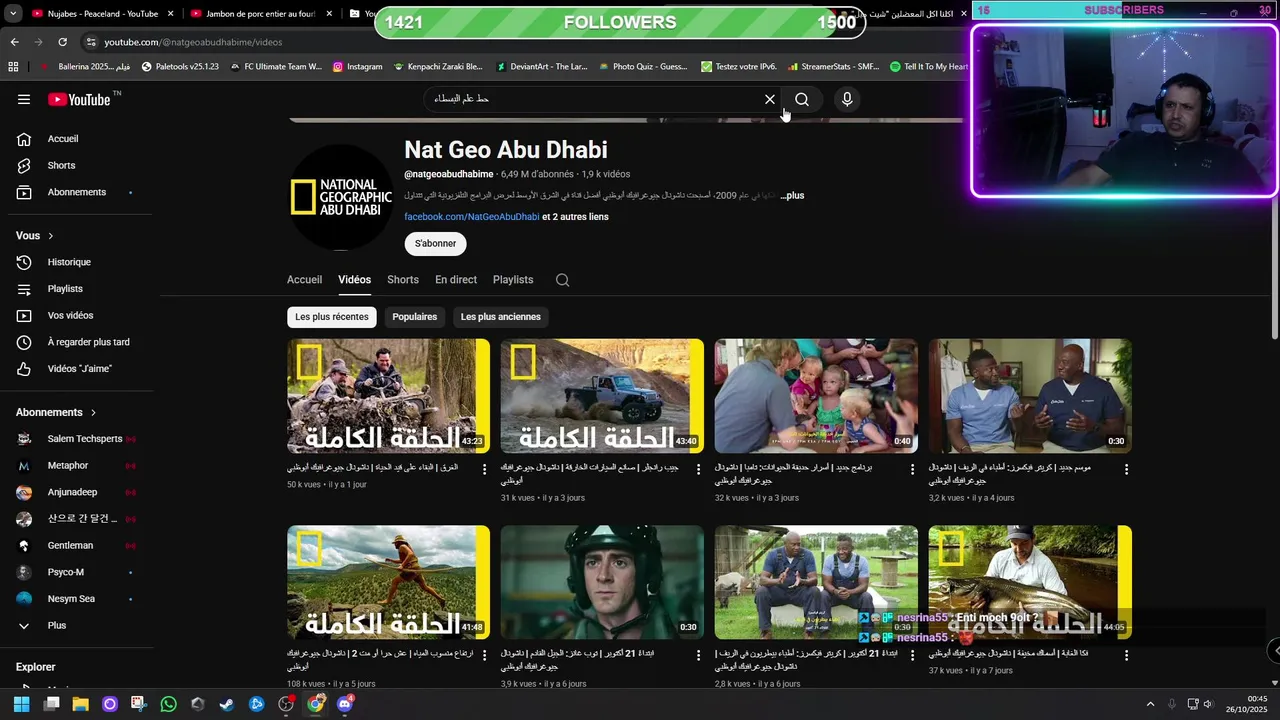Viewport: 1280px width, 720px height.
Task: Open the channel Playlists tab
Action: pos(513,280)
